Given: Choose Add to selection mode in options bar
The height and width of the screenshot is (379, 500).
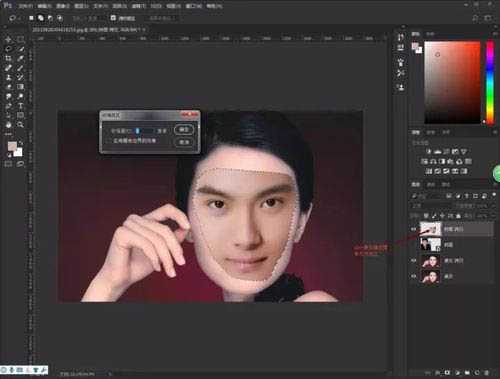Looking at the screenshot, I should [x=41, y=18].
